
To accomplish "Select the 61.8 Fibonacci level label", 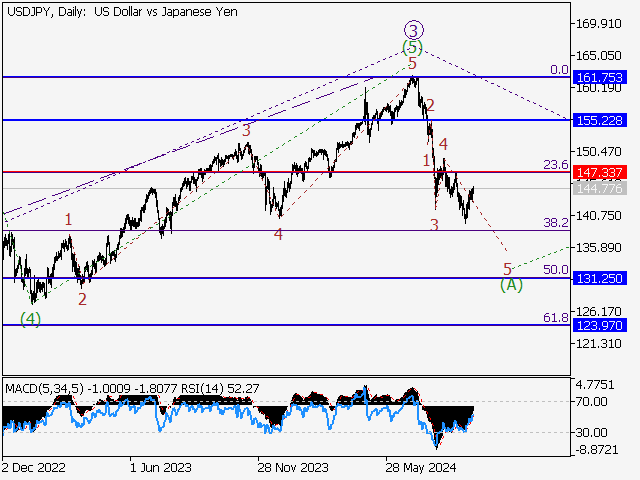I will pyautogui.click(x=556, y=317).
